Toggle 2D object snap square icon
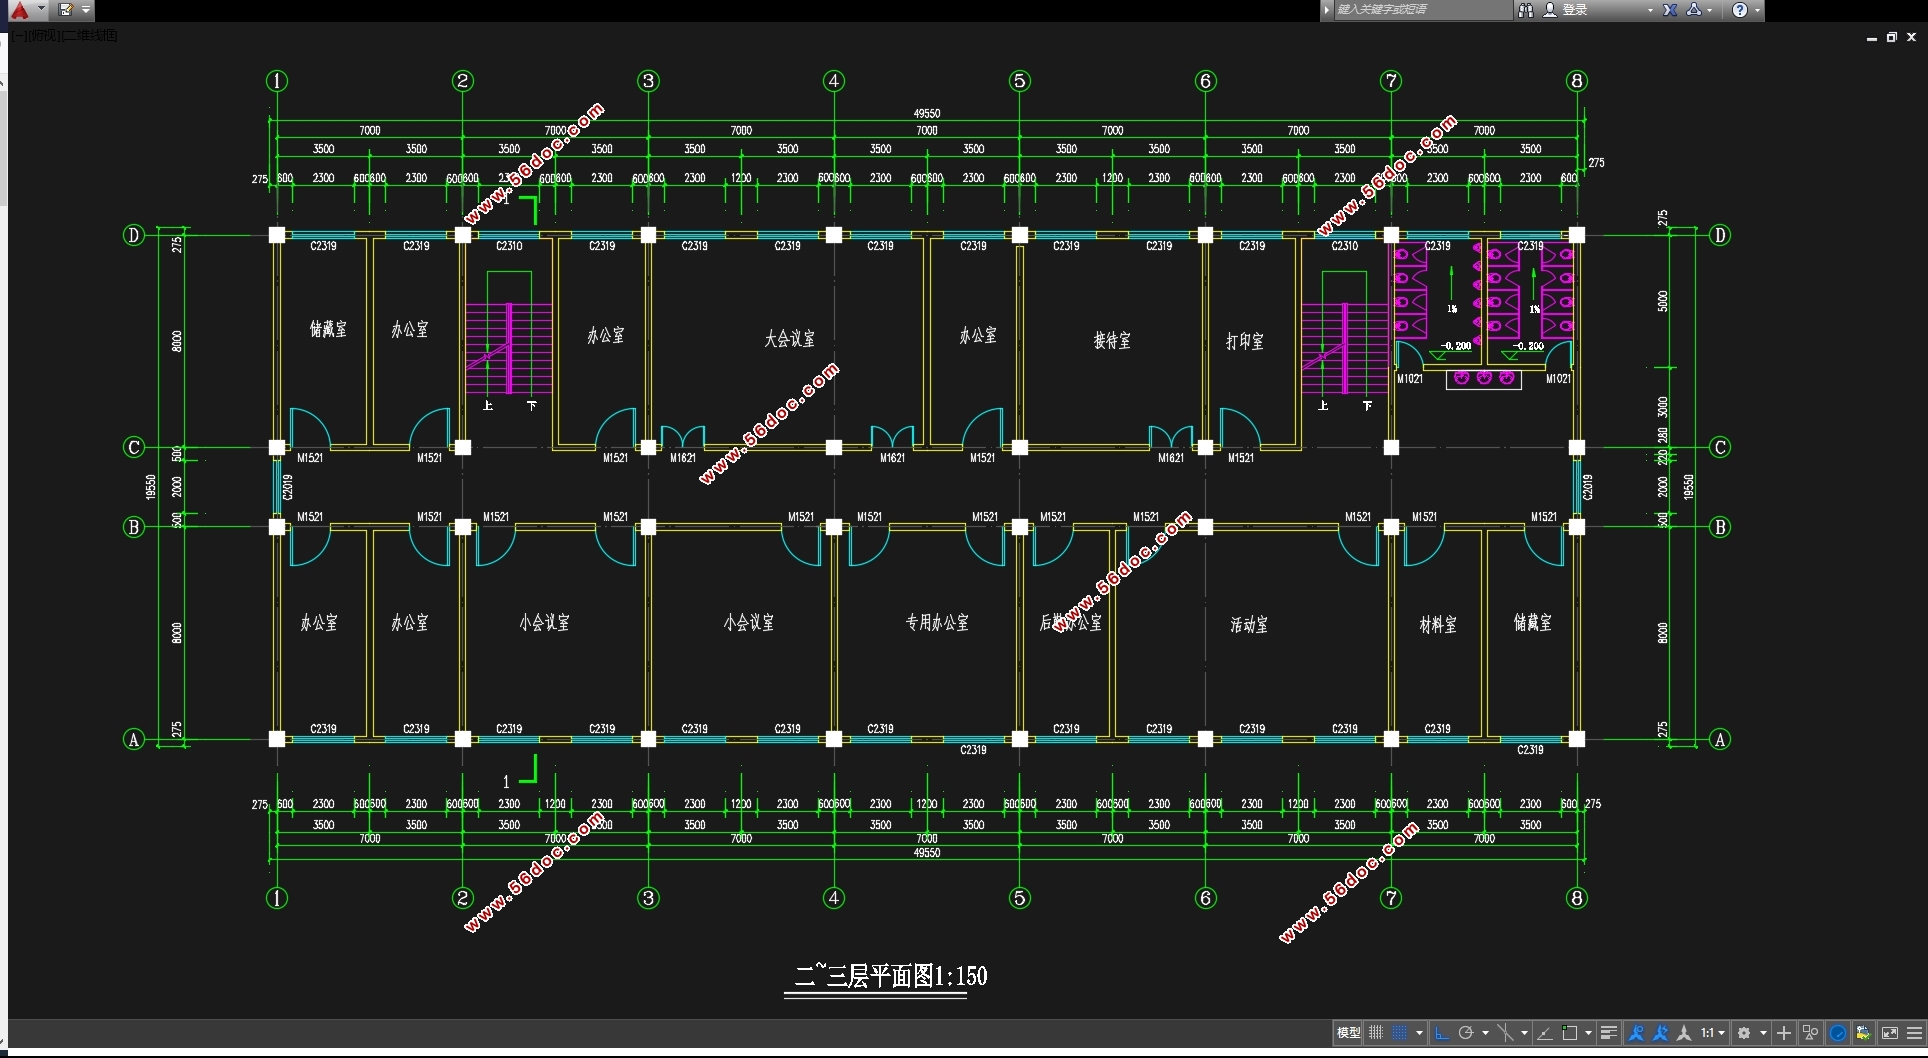This screenshot has width=1928, height=1058. click(x=1570, y=1033)
